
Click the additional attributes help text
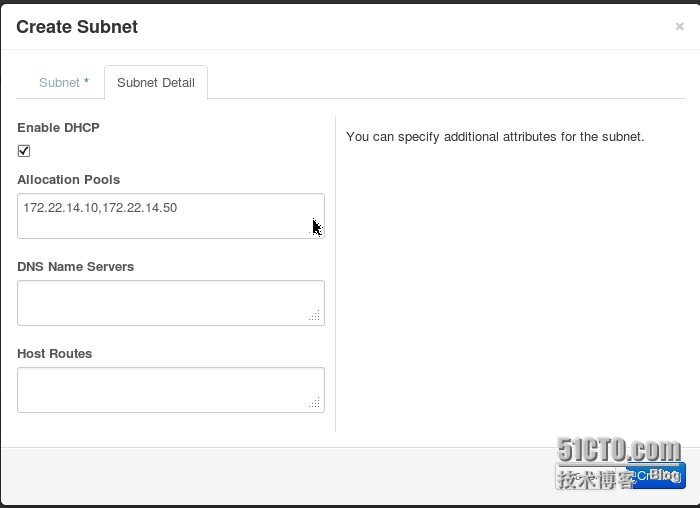495,137
